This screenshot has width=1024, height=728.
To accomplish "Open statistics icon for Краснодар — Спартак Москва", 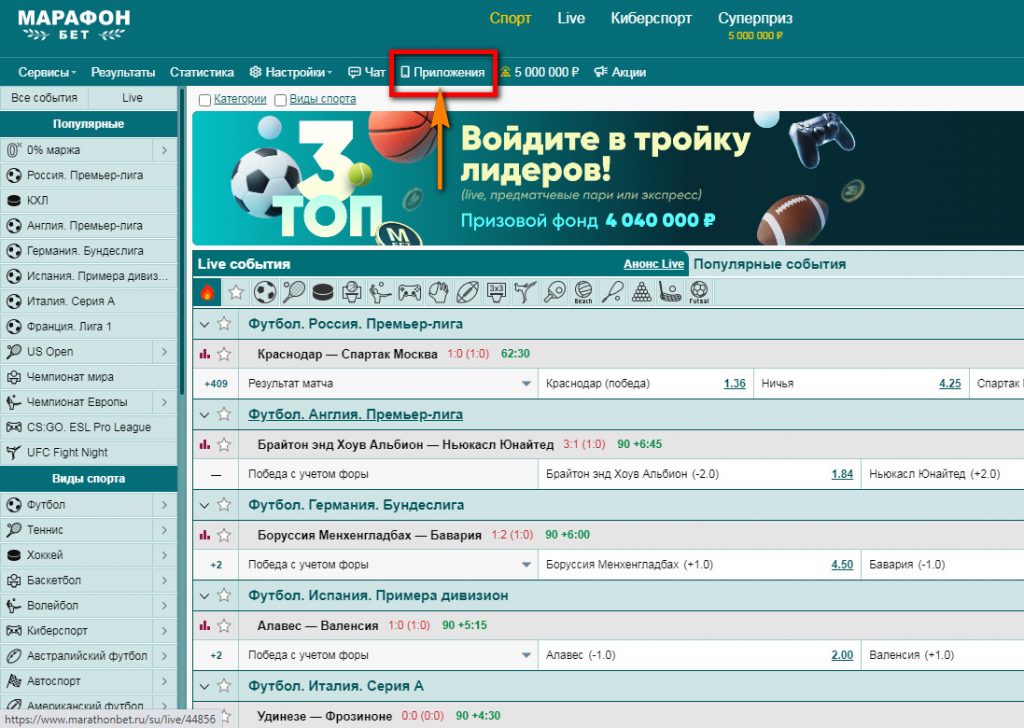I will pyautogui.click(x=205, y=354).
